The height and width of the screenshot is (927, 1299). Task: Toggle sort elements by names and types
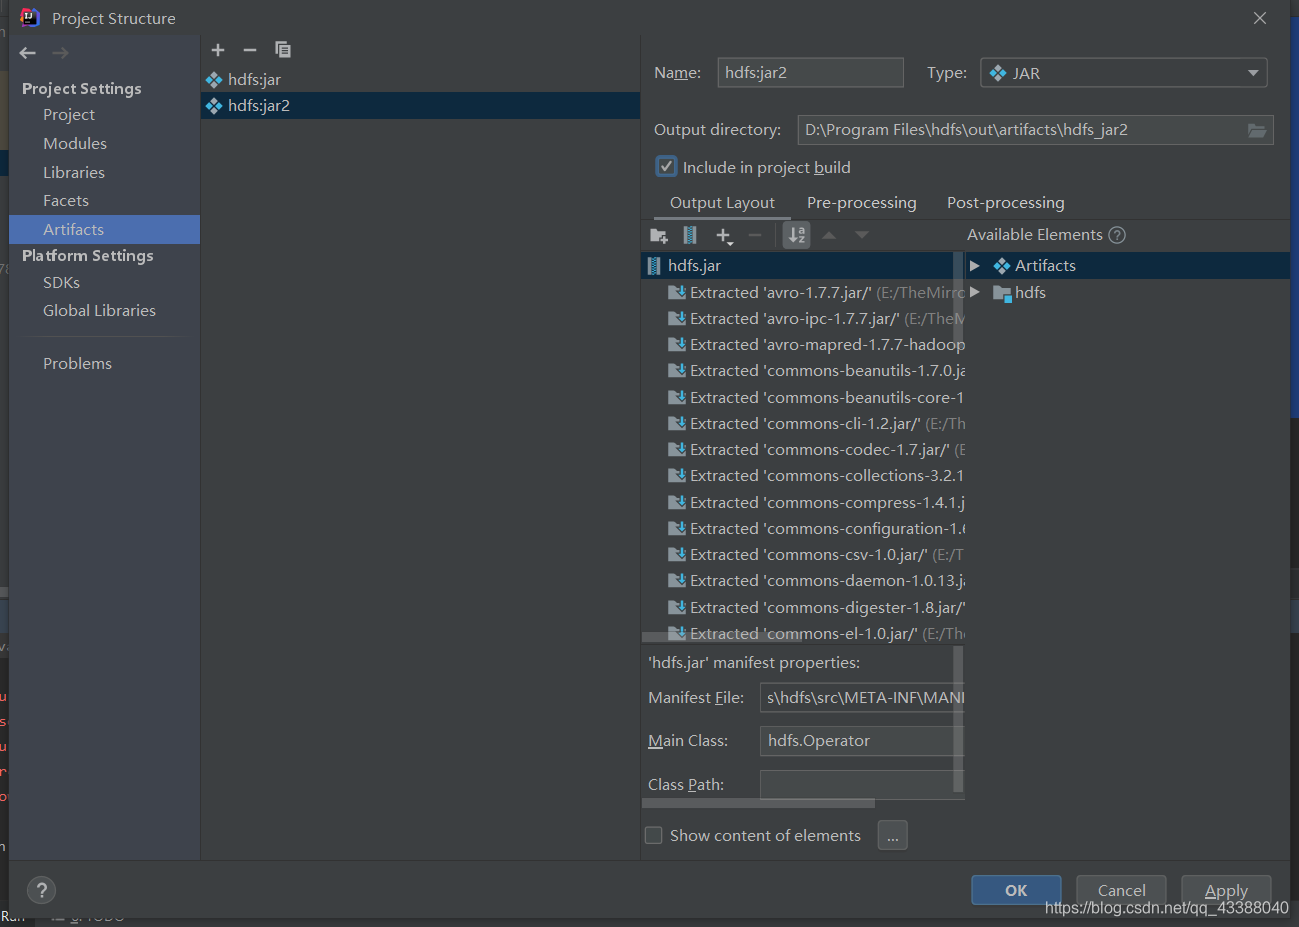pos(797,235)
